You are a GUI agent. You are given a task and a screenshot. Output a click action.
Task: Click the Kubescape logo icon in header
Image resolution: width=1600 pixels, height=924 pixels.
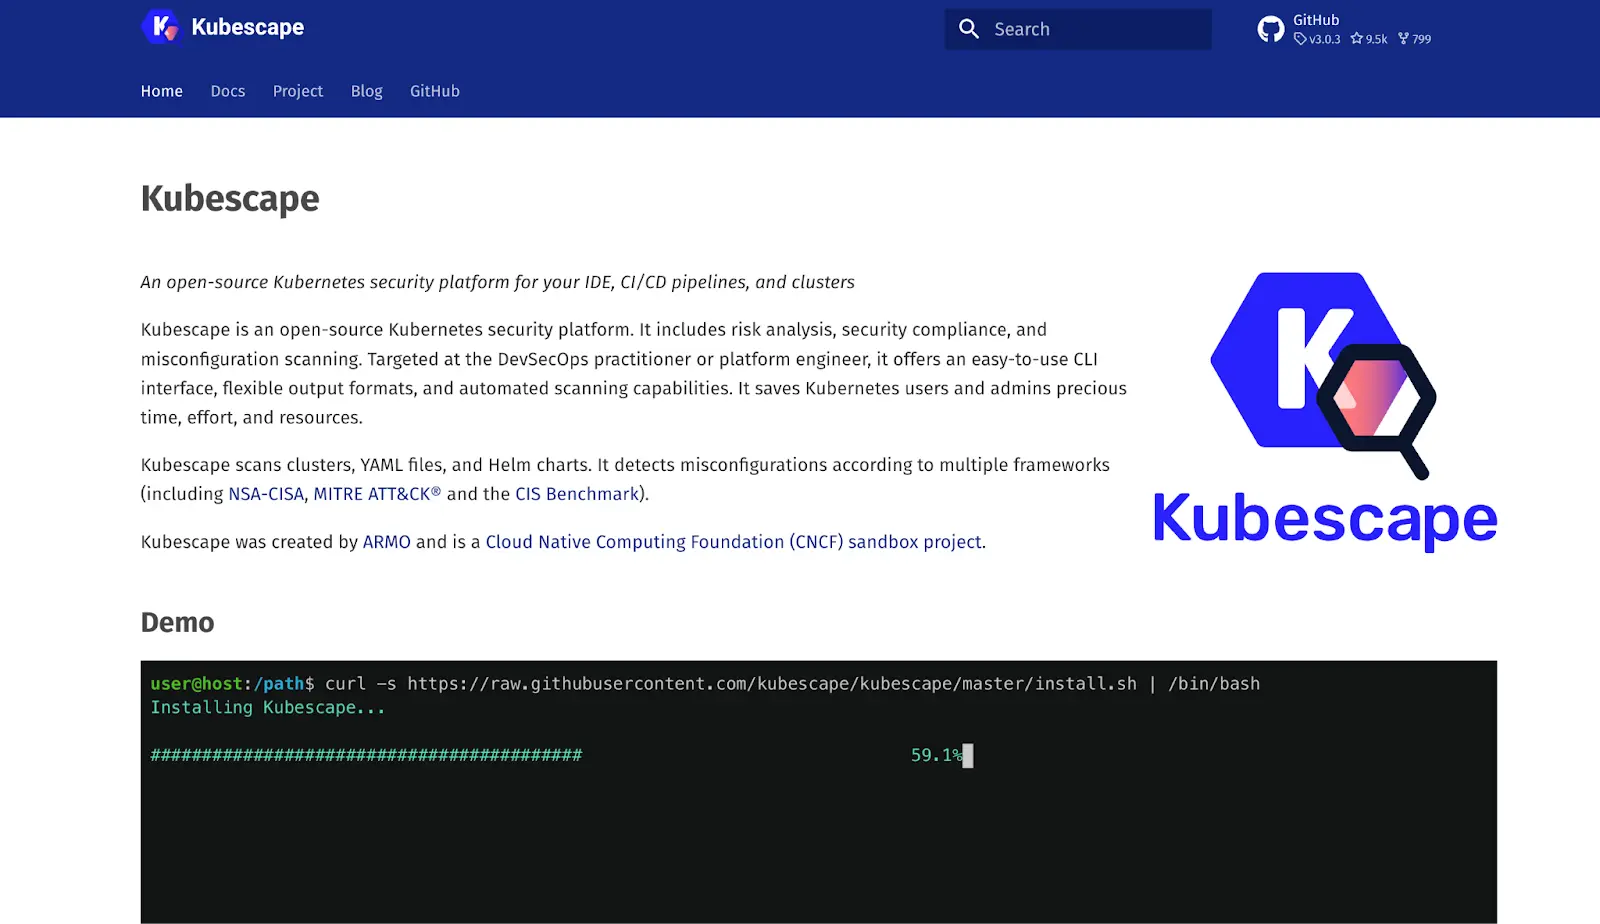pyautogui.click(x=160, y=27)
